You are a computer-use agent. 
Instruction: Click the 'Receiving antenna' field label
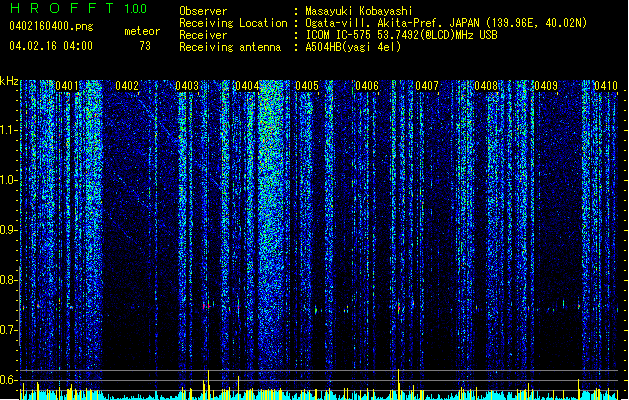(x=230, y=47)
